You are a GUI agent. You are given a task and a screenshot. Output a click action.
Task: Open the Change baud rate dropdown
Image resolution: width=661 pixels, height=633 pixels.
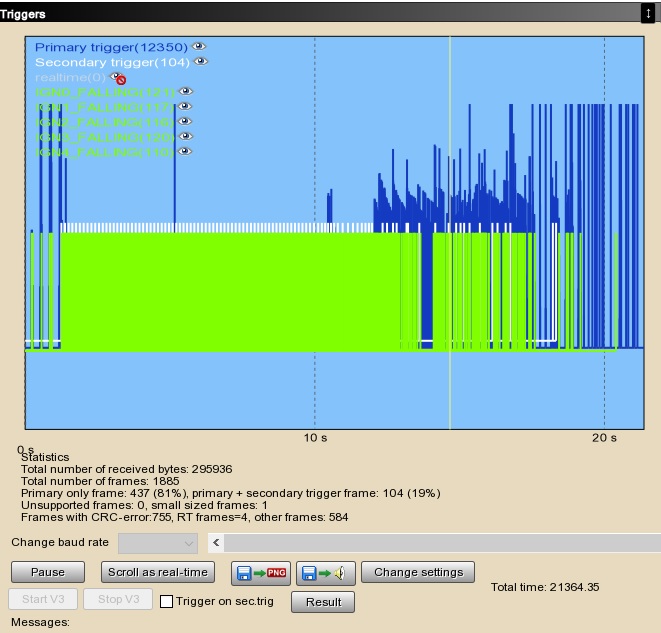(x=158, y=542)
